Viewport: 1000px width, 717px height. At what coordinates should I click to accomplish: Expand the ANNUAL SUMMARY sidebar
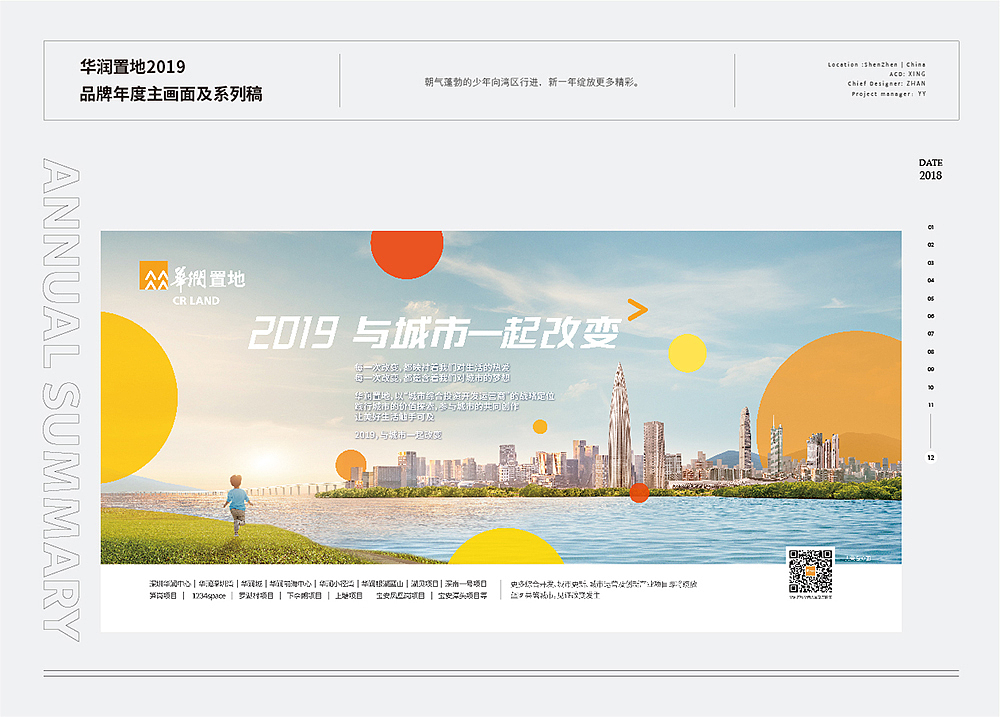click(x=55, y=400)
